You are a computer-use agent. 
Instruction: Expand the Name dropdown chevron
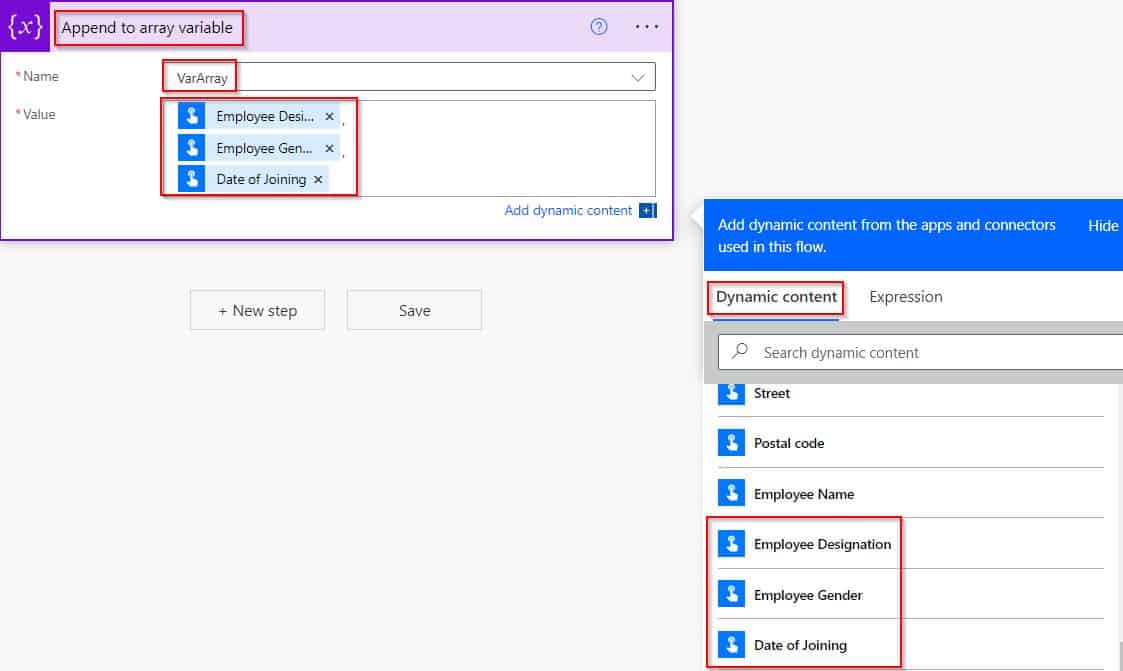(637, 77)
